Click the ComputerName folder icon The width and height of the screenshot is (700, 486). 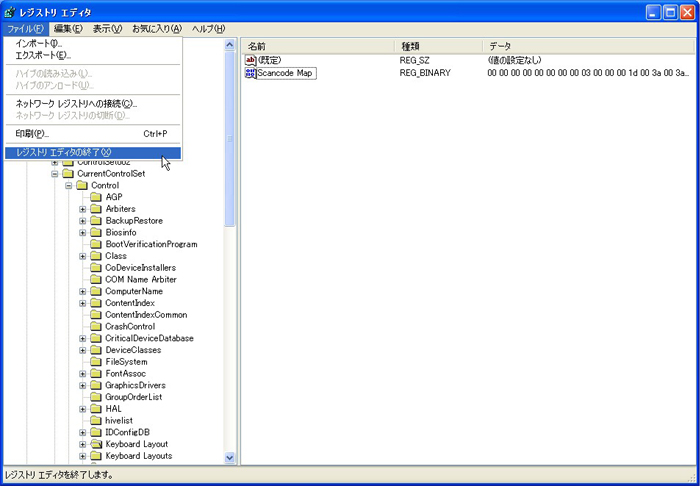pyautogui.click(x=96, y=291)
